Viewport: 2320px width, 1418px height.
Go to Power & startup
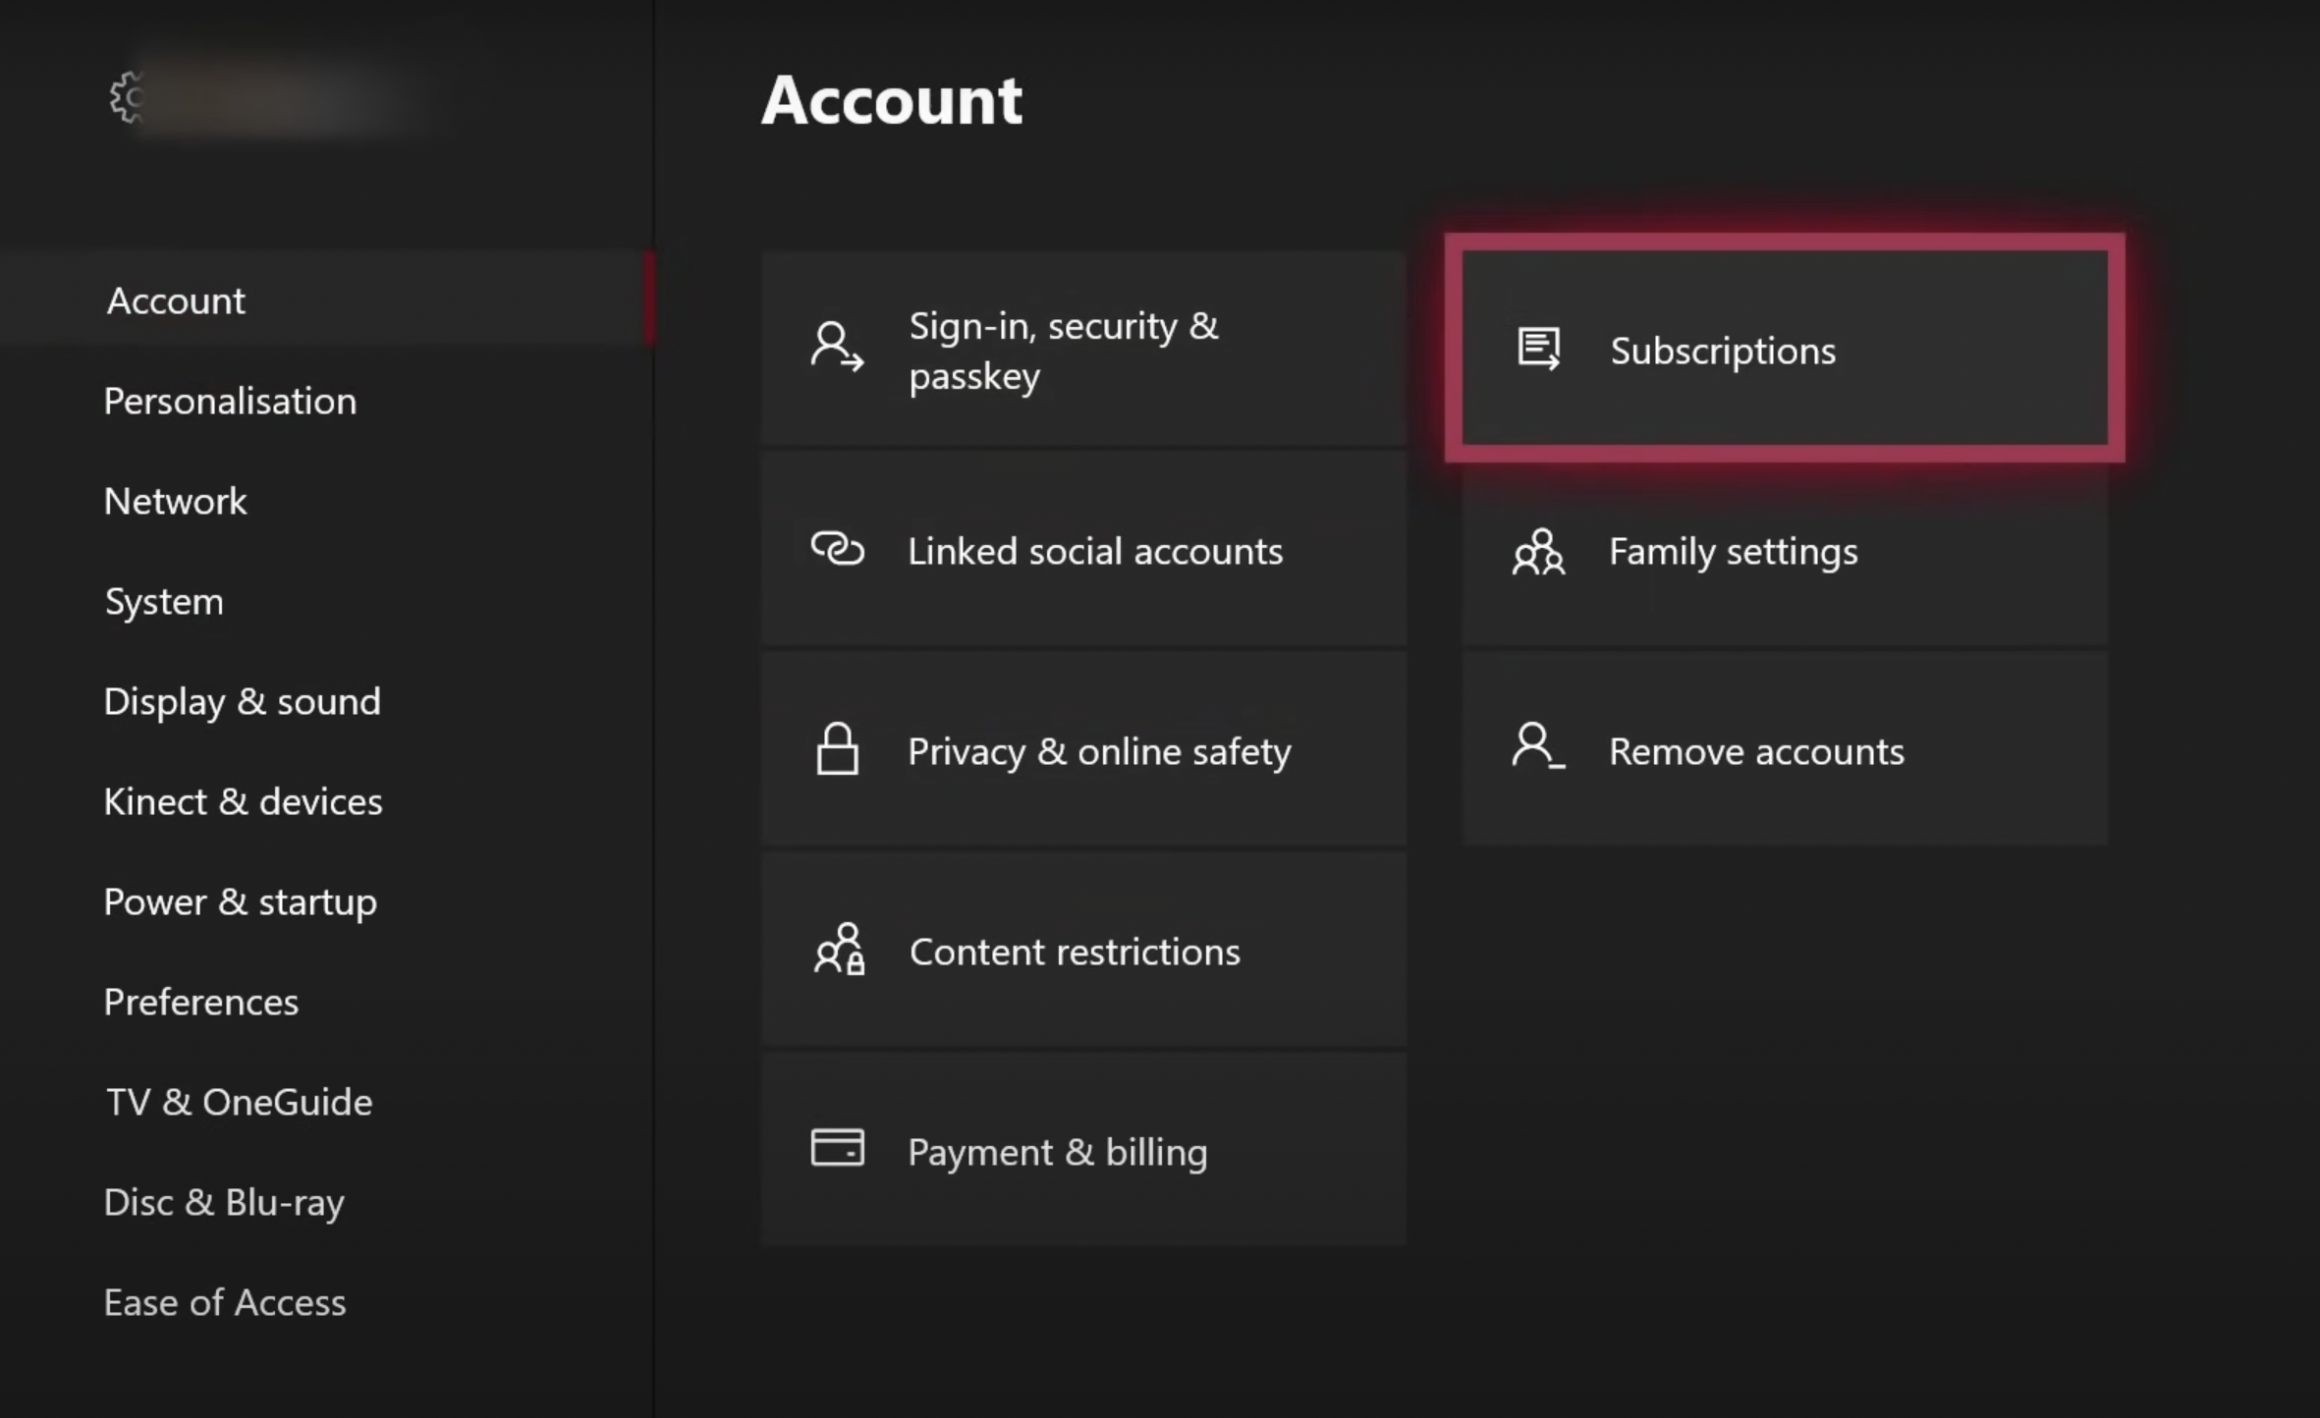tap(240, 901)
